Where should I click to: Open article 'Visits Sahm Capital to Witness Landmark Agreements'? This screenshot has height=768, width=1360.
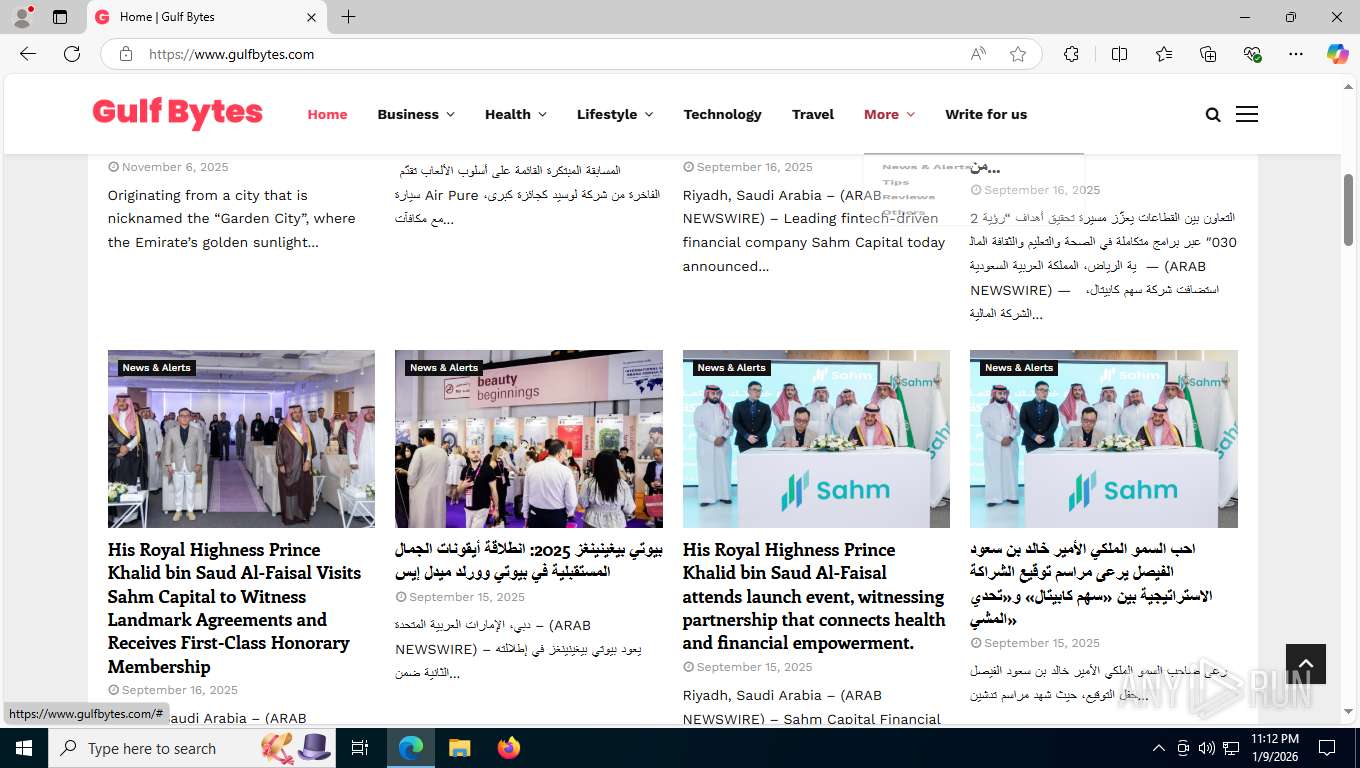point(234,608)
